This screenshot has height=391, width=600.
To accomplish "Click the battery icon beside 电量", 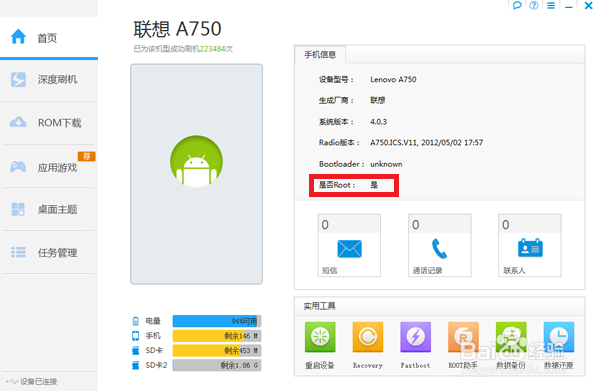I will pos(135,321).
